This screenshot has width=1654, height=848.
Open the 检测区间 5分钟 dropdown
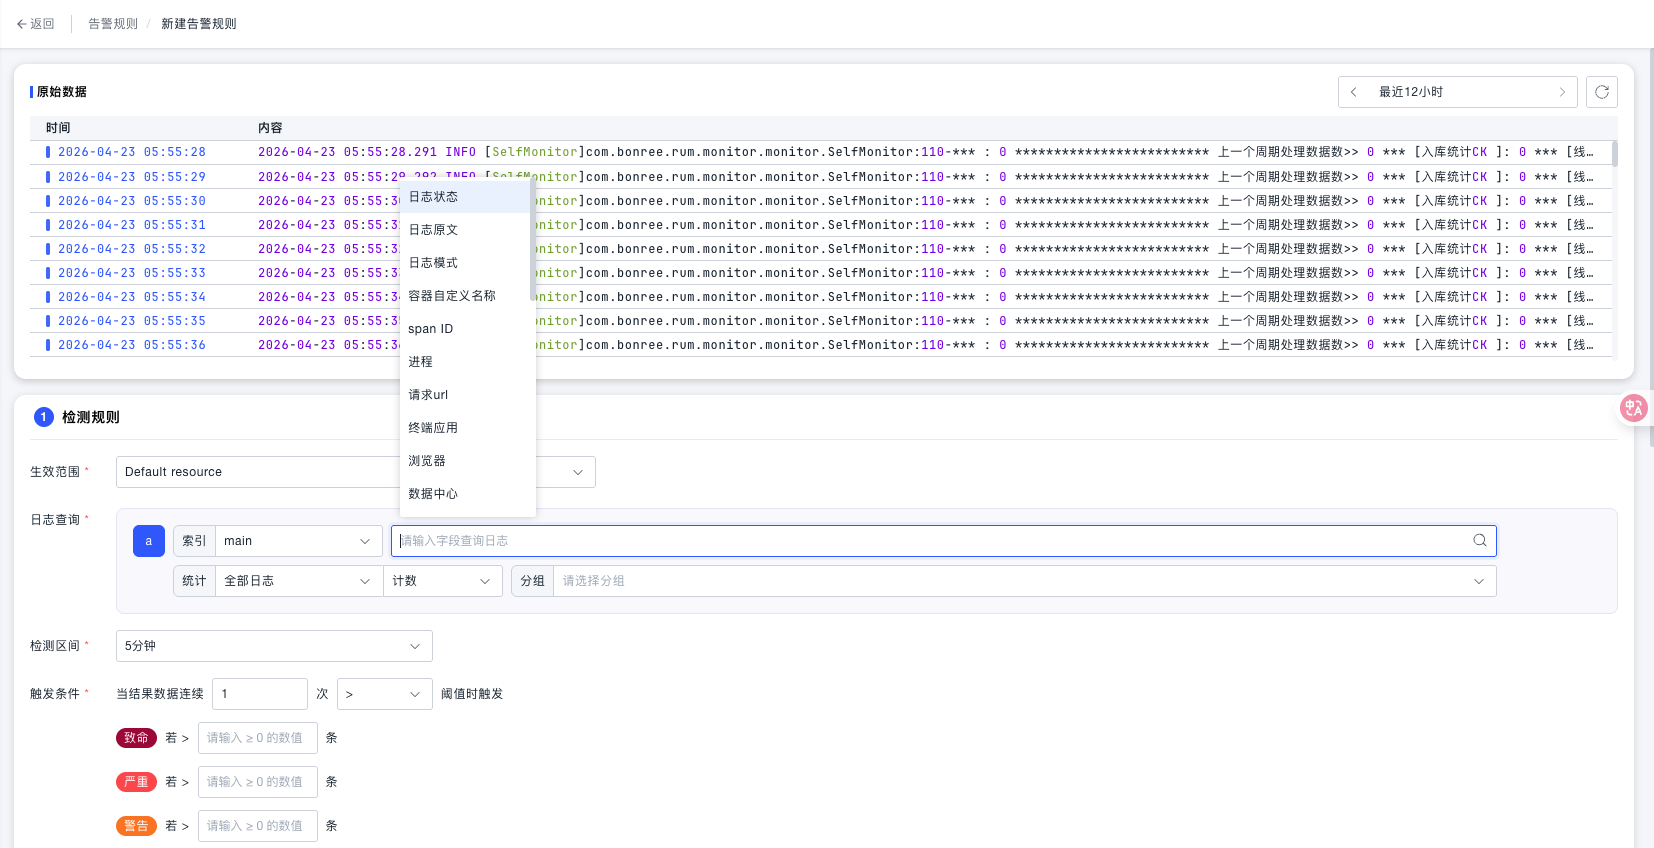(274, 646)
